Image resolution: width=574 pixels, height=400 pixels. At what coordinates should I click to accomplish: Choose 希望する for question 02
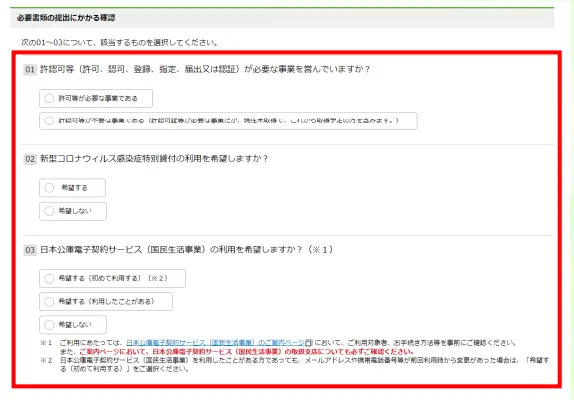72,188
